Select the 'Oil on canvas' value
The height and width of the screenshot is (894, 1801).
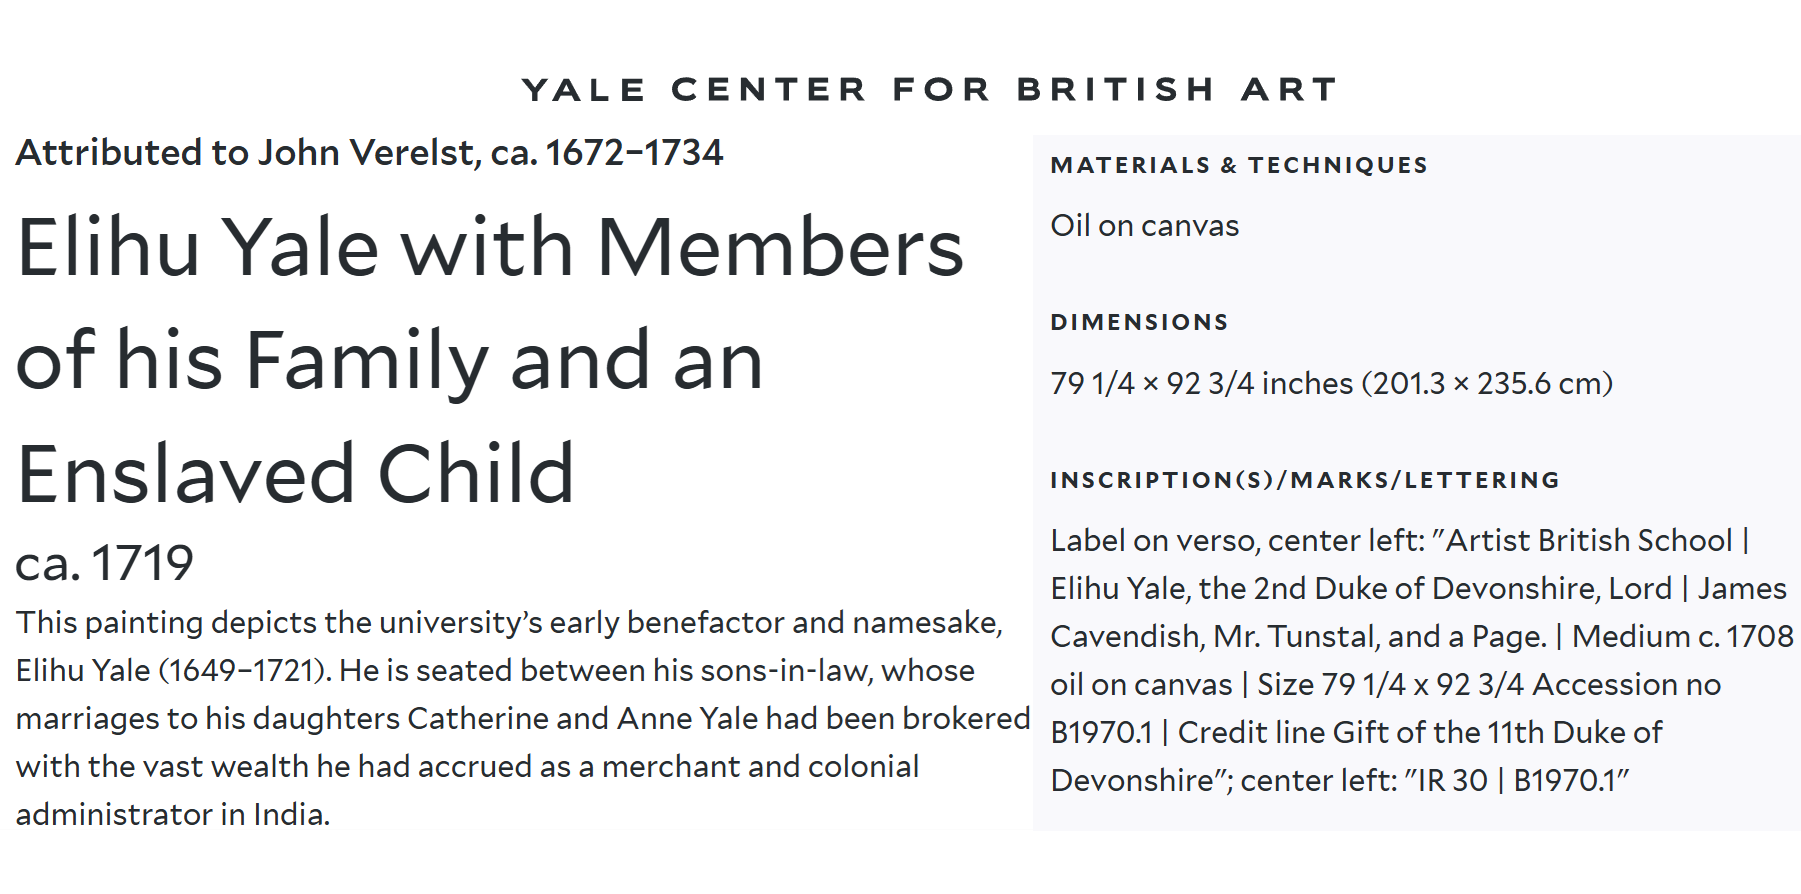point(1144,226)
